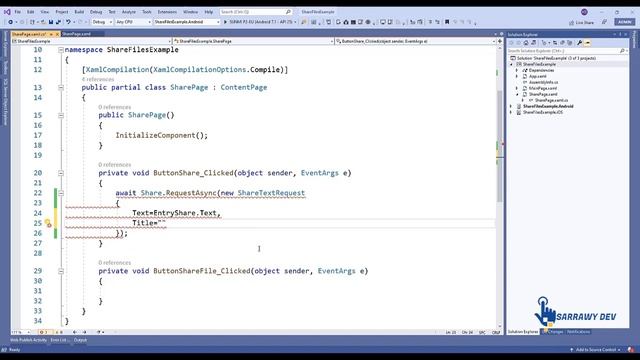
Task: Expand the Dependencies node
Action: 517,70
